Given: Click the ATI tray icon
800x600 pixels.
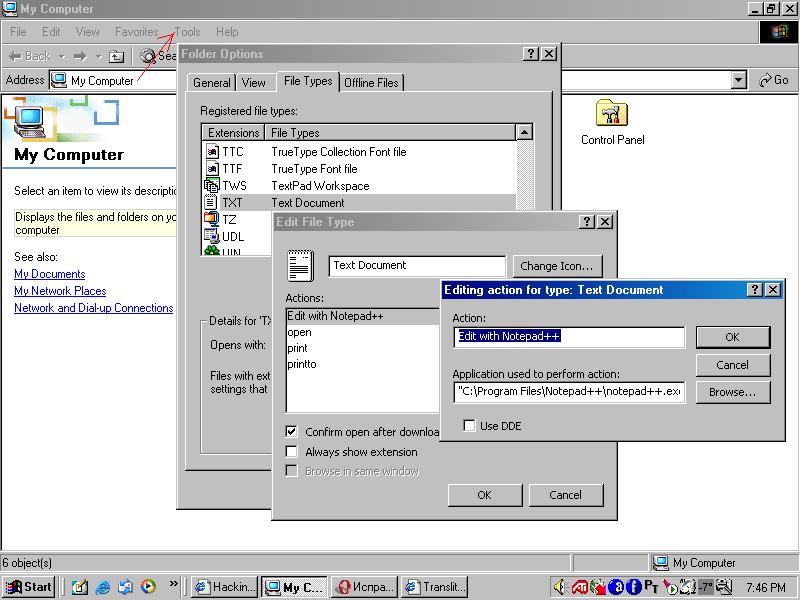Looking at the screenshot, I should pos(580,587).
